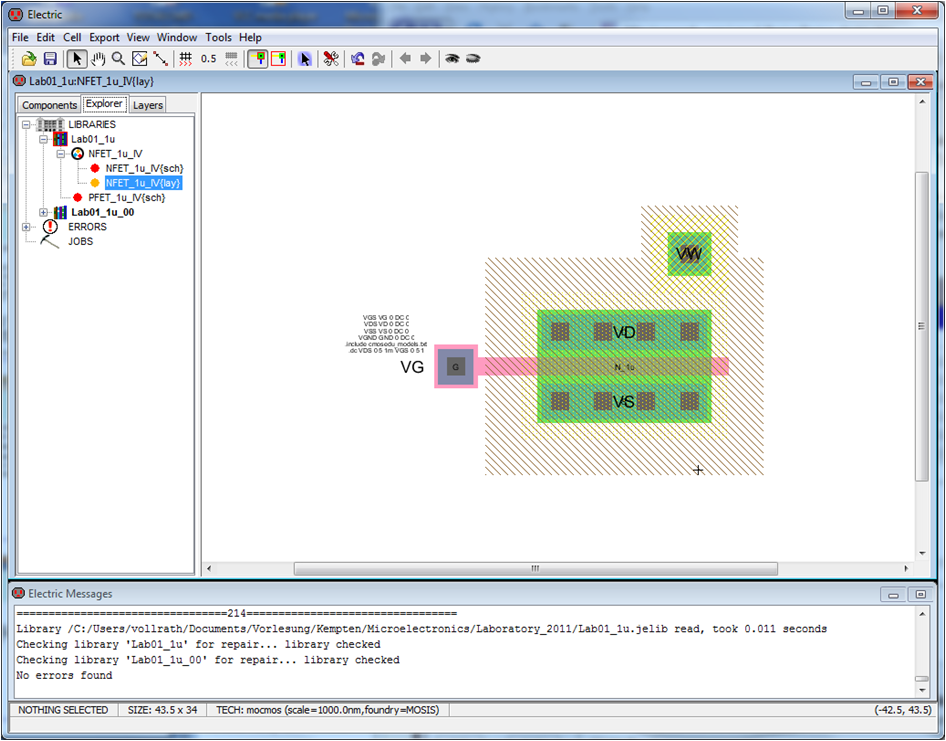
Task: Switch to the Layers tab
Action: point(148,105)
